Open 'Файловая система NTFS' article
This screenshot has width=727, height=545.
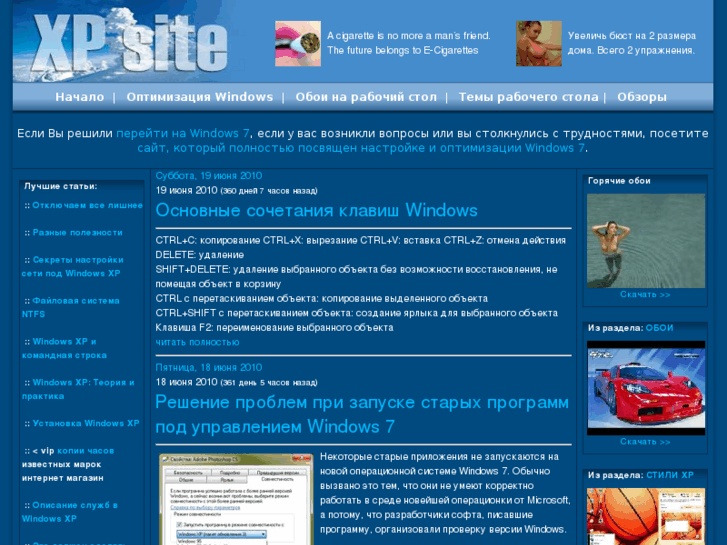click(70, 307)
